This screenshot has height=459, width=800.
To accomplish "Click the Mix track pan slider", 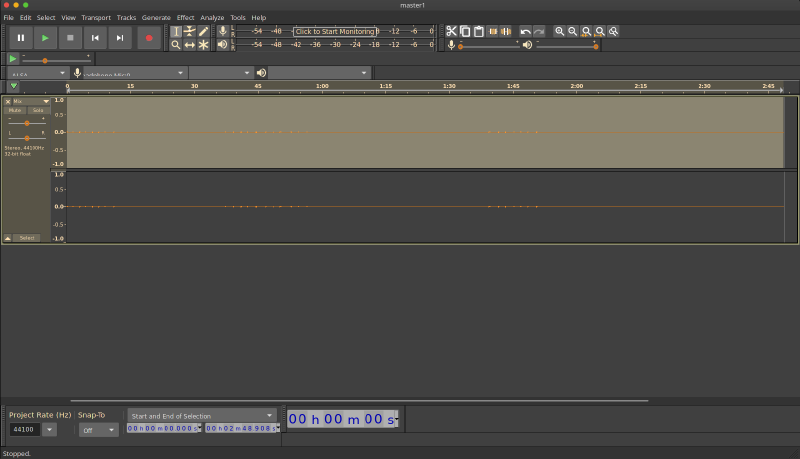I will click(27, 138).
